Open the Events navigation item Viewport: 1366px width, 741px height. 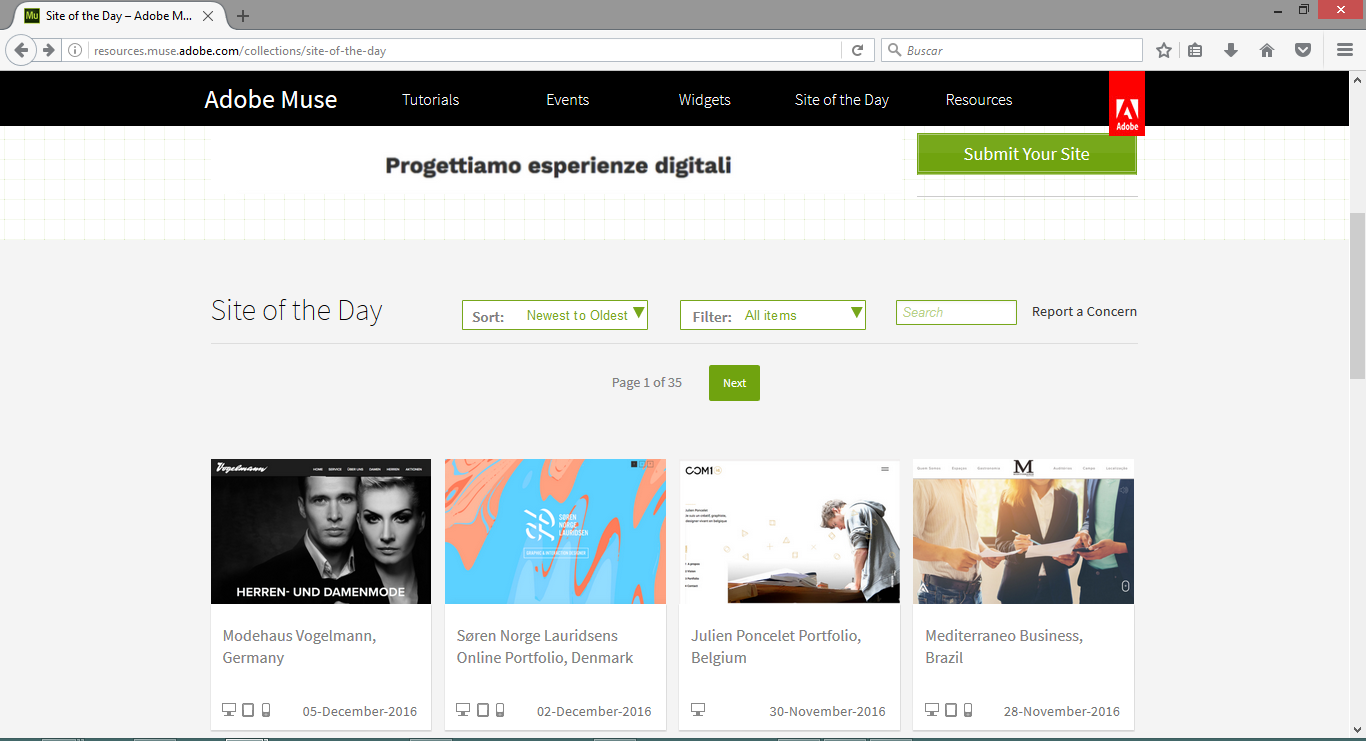click(567, 100)
